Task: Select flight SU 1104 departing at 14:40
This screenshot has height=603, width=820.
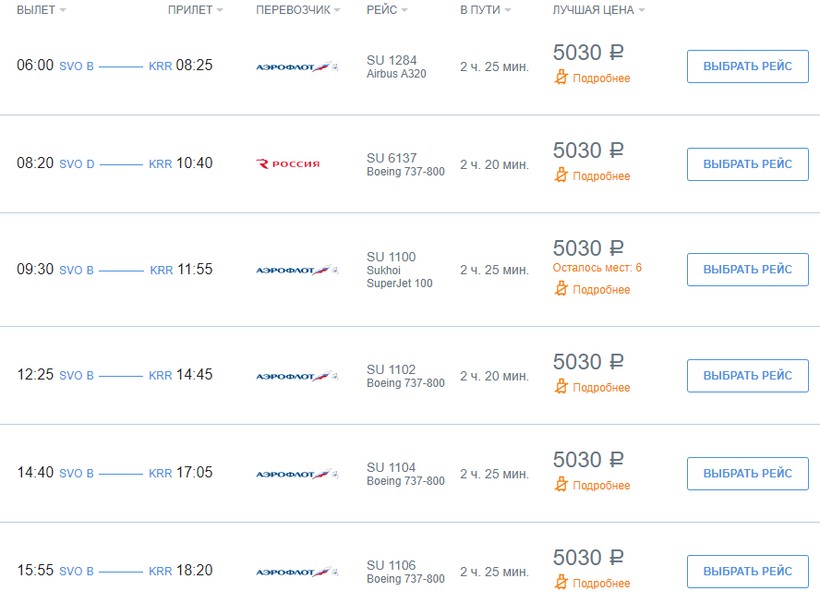Action: [x=747, y=473]
